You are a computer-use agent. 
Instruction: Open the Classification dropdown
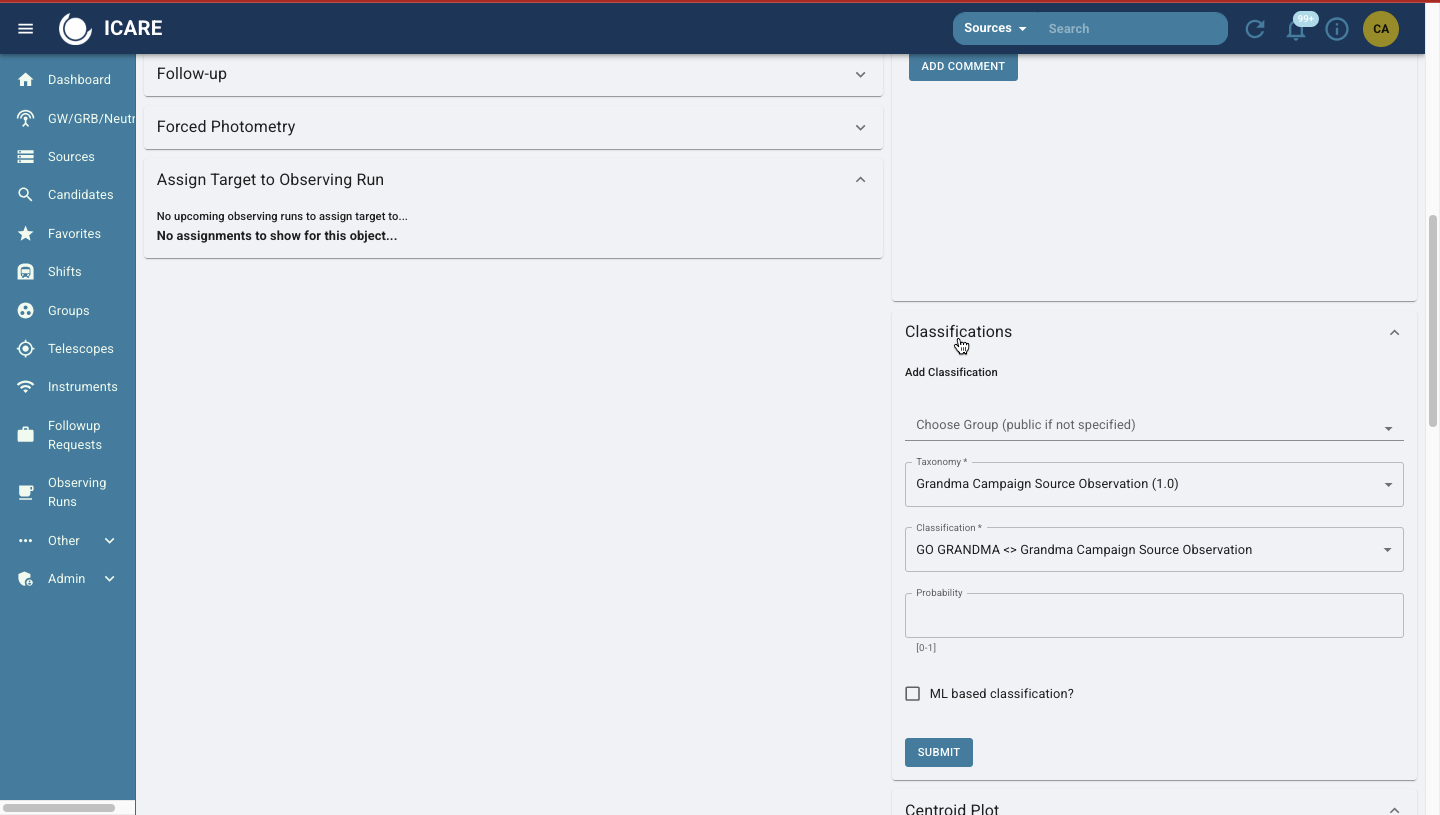(1153, 550)
